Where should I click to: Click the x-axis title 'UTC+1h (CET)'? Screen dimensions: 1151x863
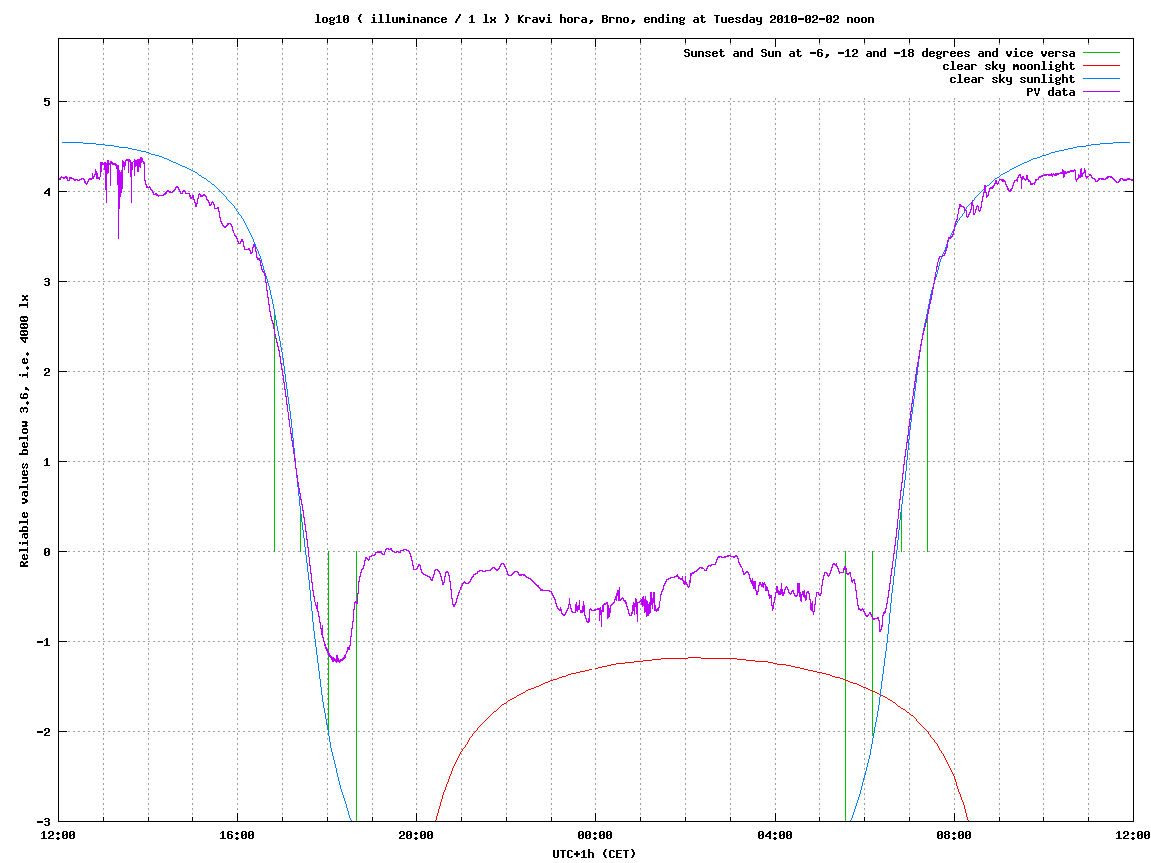coord(594,853)
